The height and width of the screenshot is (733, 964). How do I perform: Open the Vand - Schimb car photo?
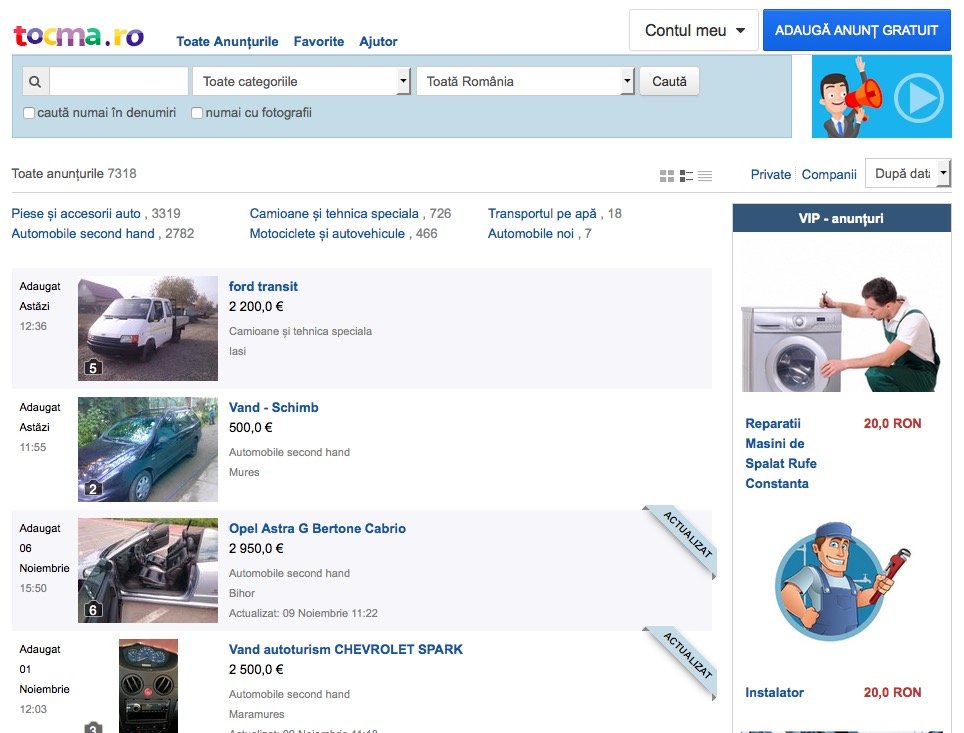click(148, 450)
